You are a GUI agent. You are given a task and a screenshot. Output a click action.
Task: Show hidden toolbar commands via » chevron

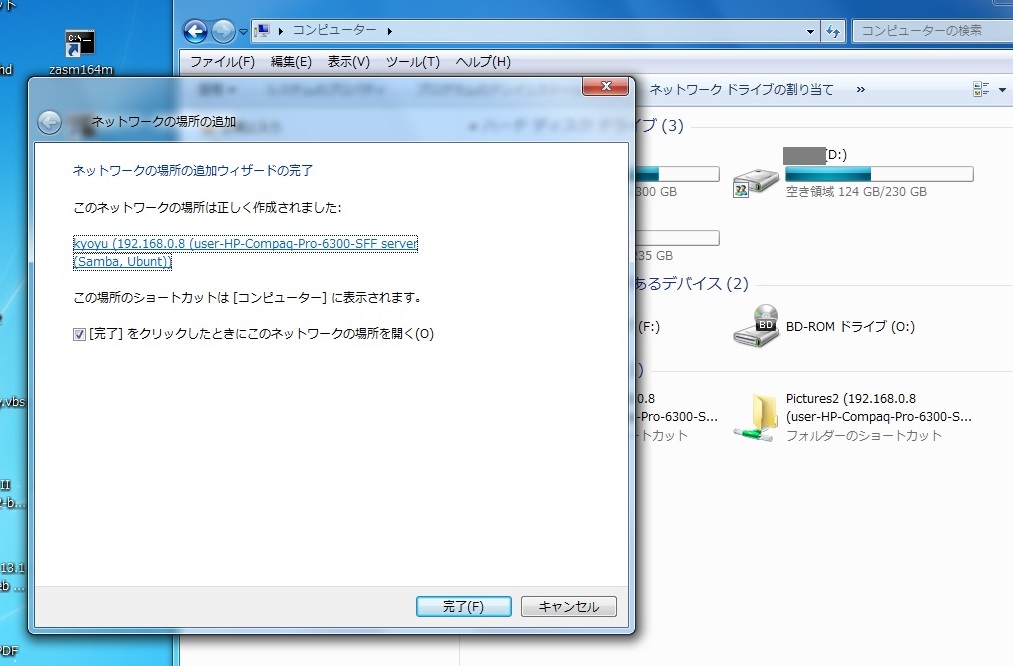pyautogui.click(x=860, y=90)
